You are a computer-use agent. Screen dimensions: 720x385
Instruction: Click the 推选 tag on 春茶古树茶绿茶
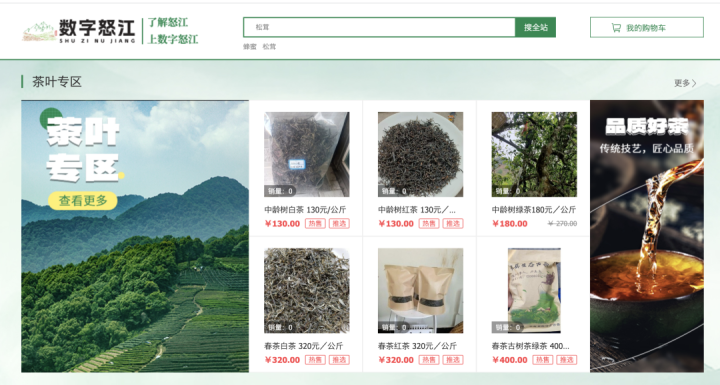click(x=567, y=360)
